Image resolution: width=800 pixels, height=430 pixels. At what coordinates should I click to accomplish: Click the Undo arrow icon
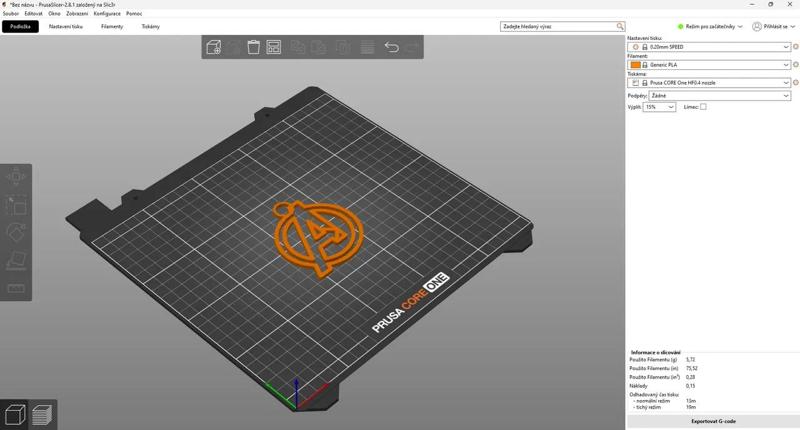tap(391, 47)
